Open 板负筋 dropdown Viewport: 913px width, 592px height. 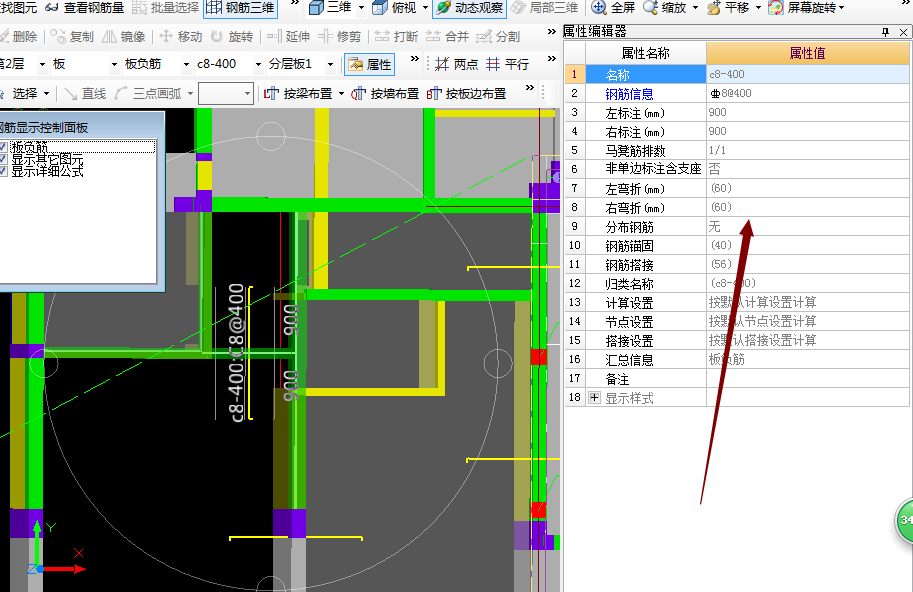(x=186, y=64)
